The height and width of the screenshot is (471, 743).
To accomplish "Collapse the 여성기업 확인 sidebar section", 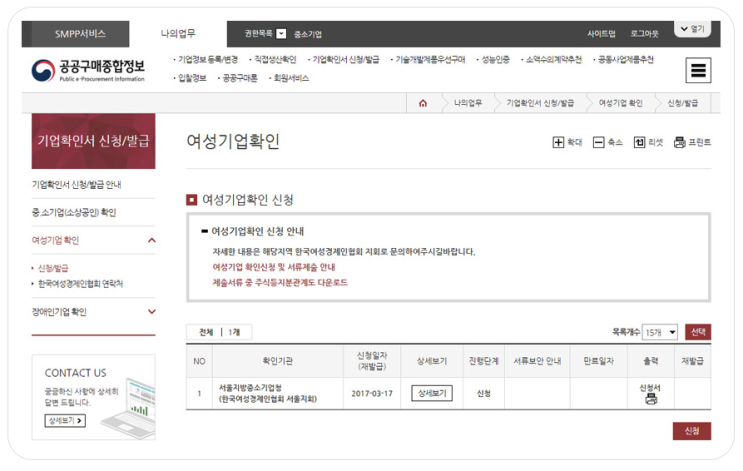I will click(x=152, y=240).
